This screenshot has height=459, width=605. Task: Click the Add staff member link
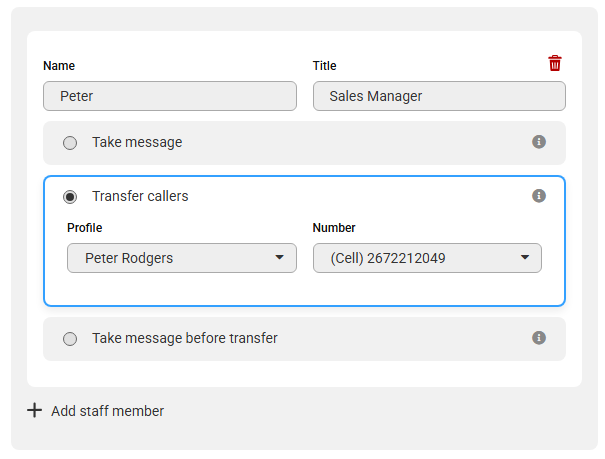point(107,411)
